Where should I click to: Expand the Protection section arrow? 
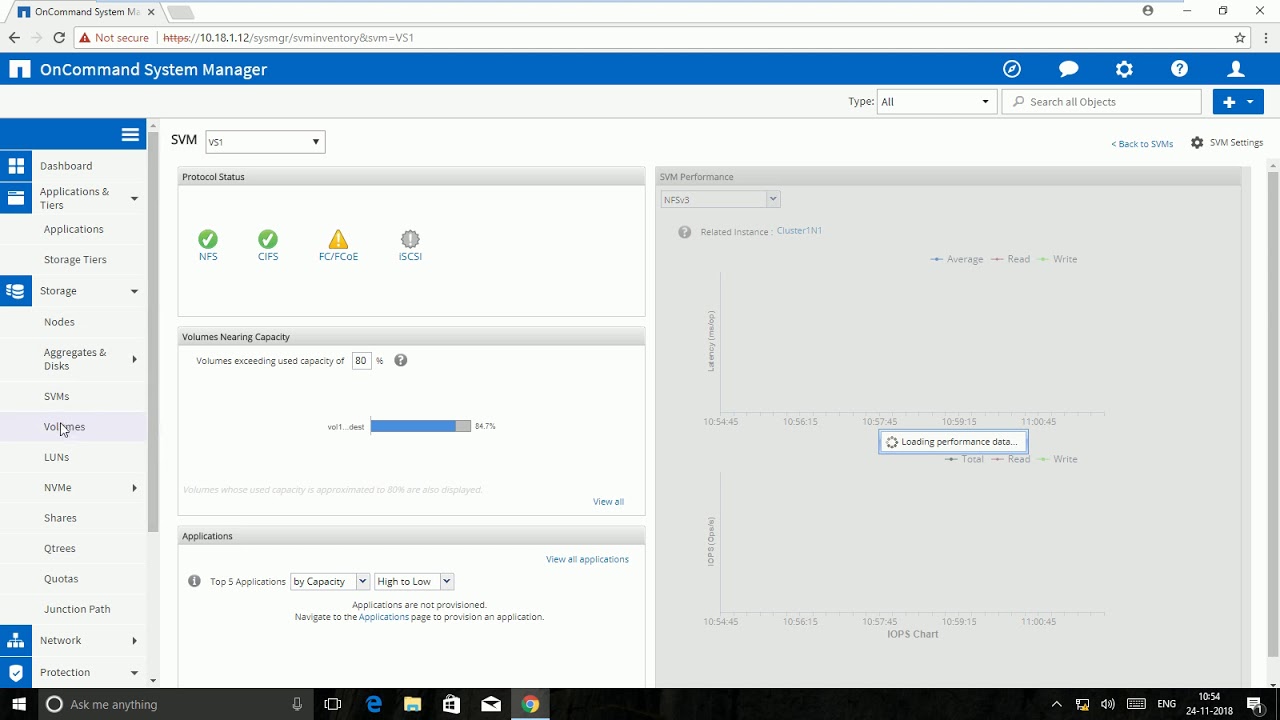134,673
